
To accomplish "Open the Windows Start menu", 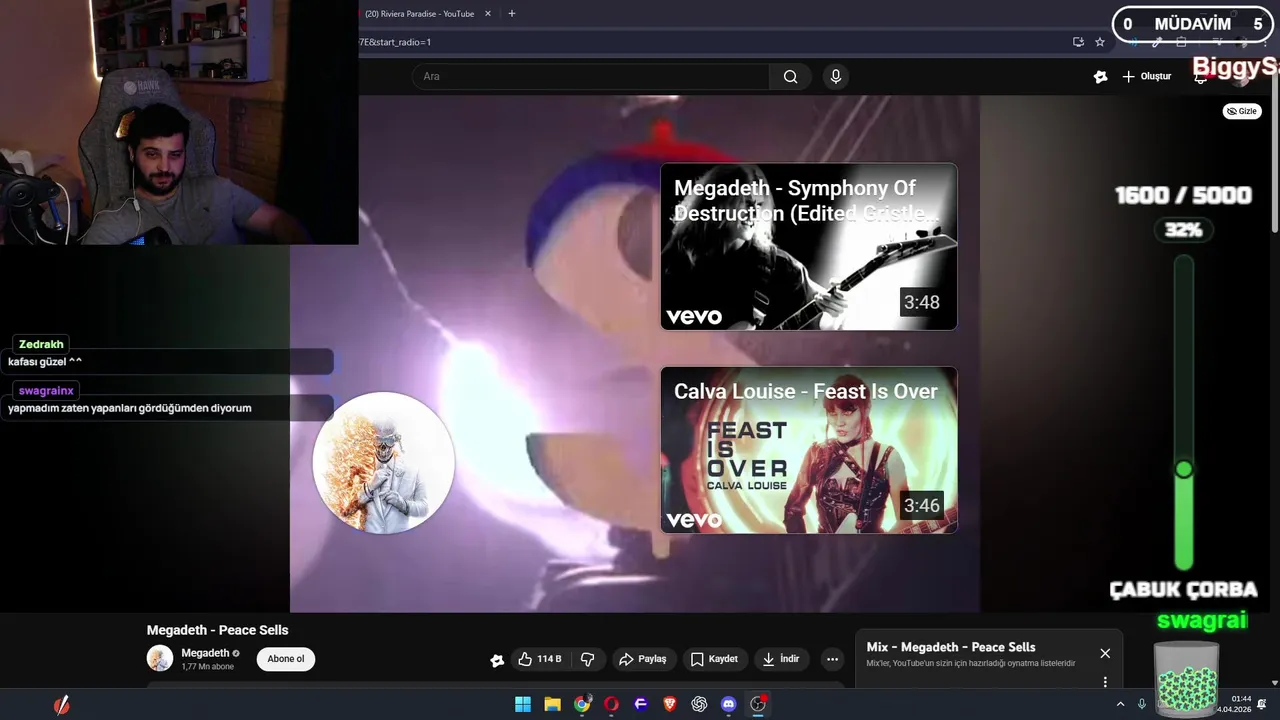I will click(x=523, y=704).
